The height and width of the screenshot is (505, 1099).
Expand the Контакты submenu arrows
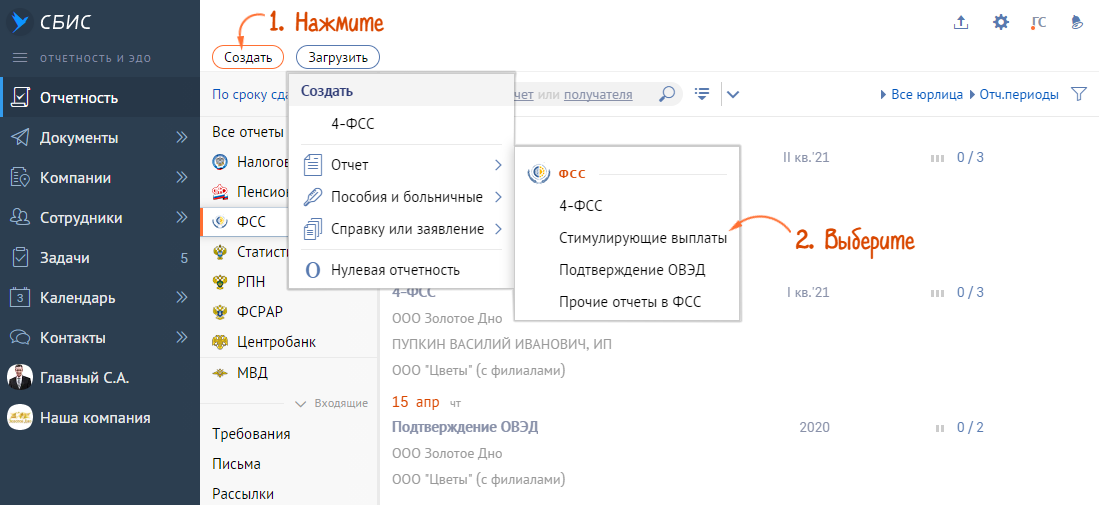coord(182,338)
